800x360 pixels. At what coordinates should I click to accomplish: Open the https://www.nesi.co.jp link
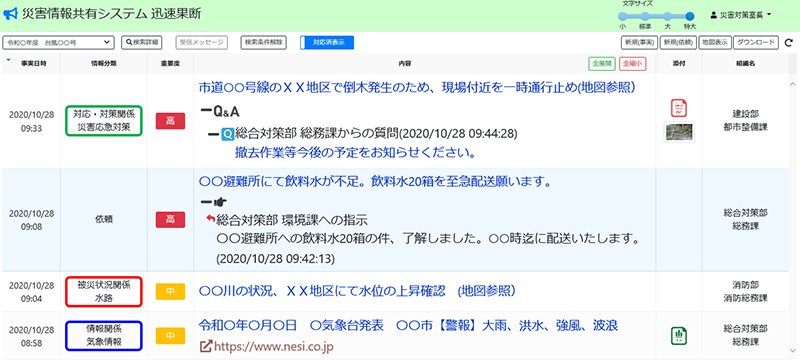[274, 347]
